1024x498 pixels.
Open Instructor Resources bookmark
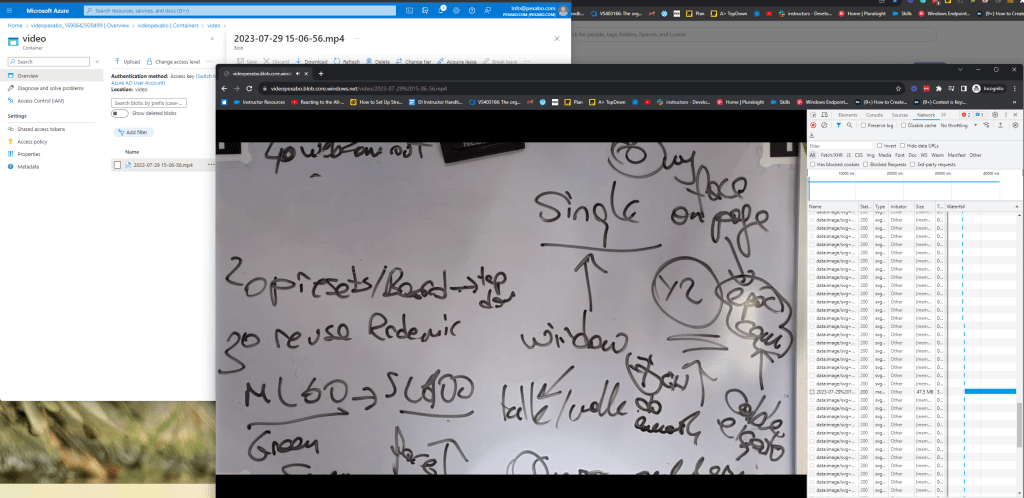tap(259, 102)
